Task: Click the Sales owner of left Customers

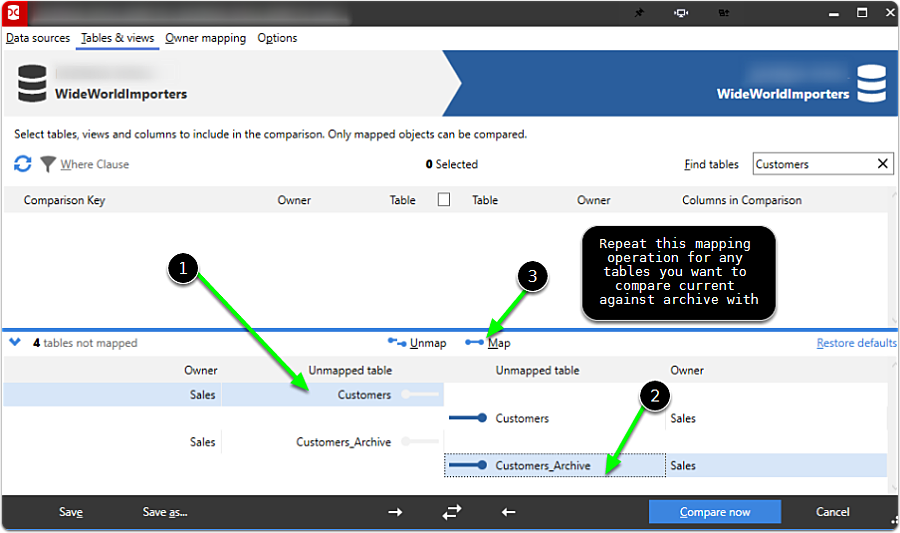Action: click(x=203, y=395)
